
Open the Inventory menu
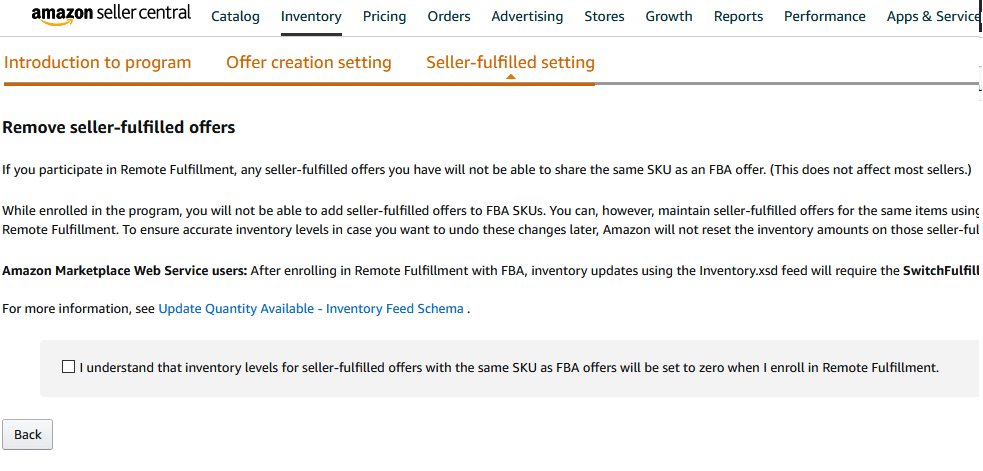tap(311, 17)
